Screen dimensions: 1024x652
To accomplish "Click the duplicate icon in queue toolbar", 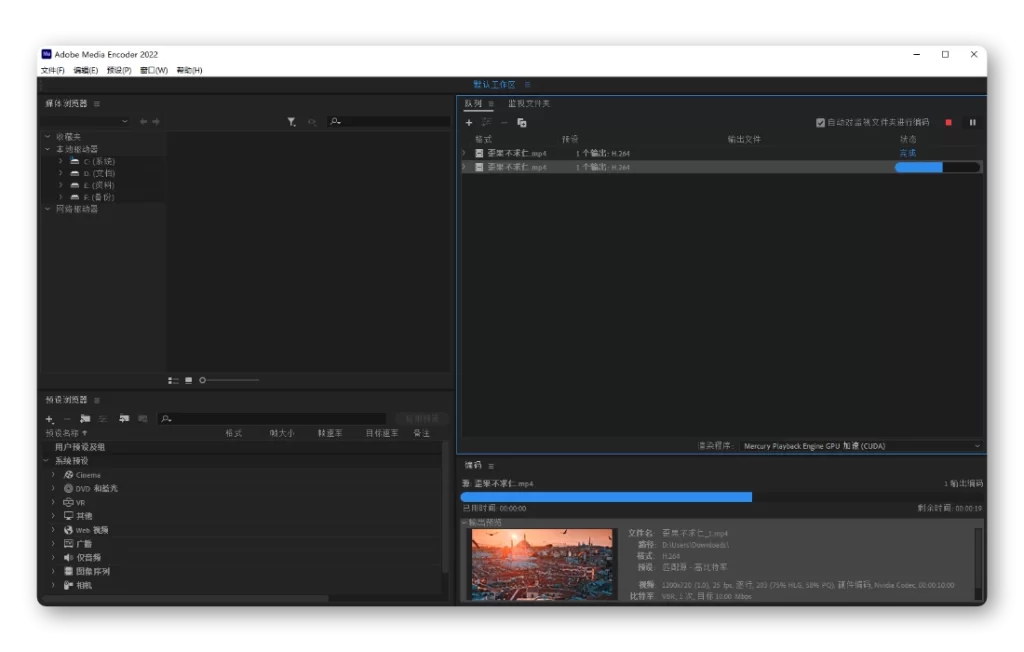I will pyautogui.click(x=522, y=122).
